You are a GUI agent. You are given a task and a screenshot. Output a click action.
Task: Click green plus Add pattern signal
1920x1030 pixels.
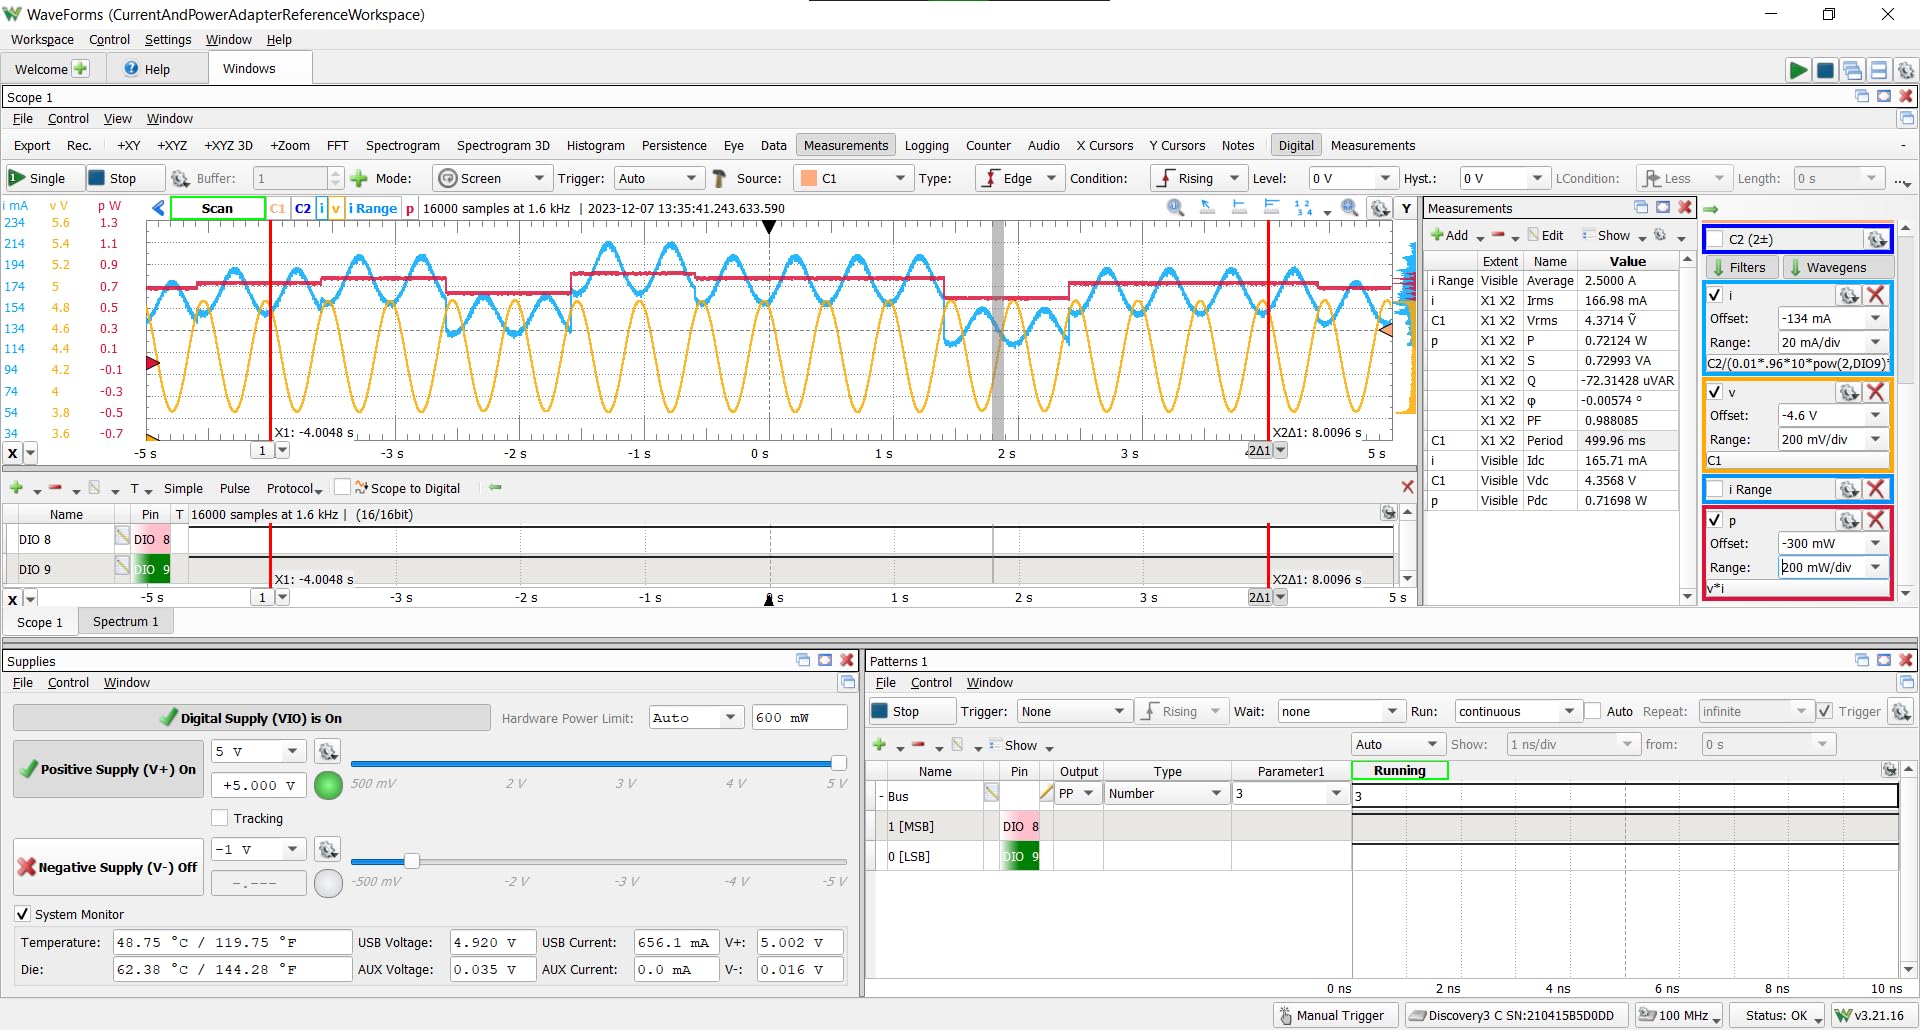[880, 745]
